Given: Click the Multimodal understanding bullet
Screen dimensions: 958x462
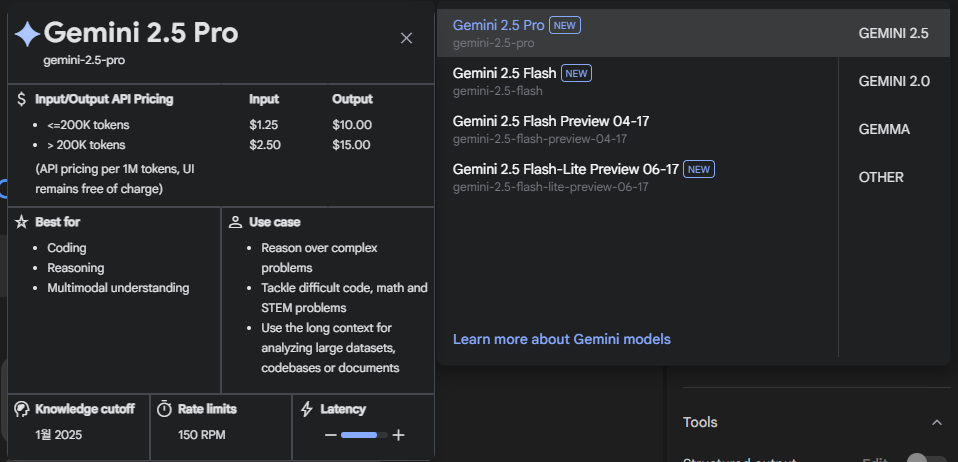Looking at the screenshot, I should click(x=119, y=288).
